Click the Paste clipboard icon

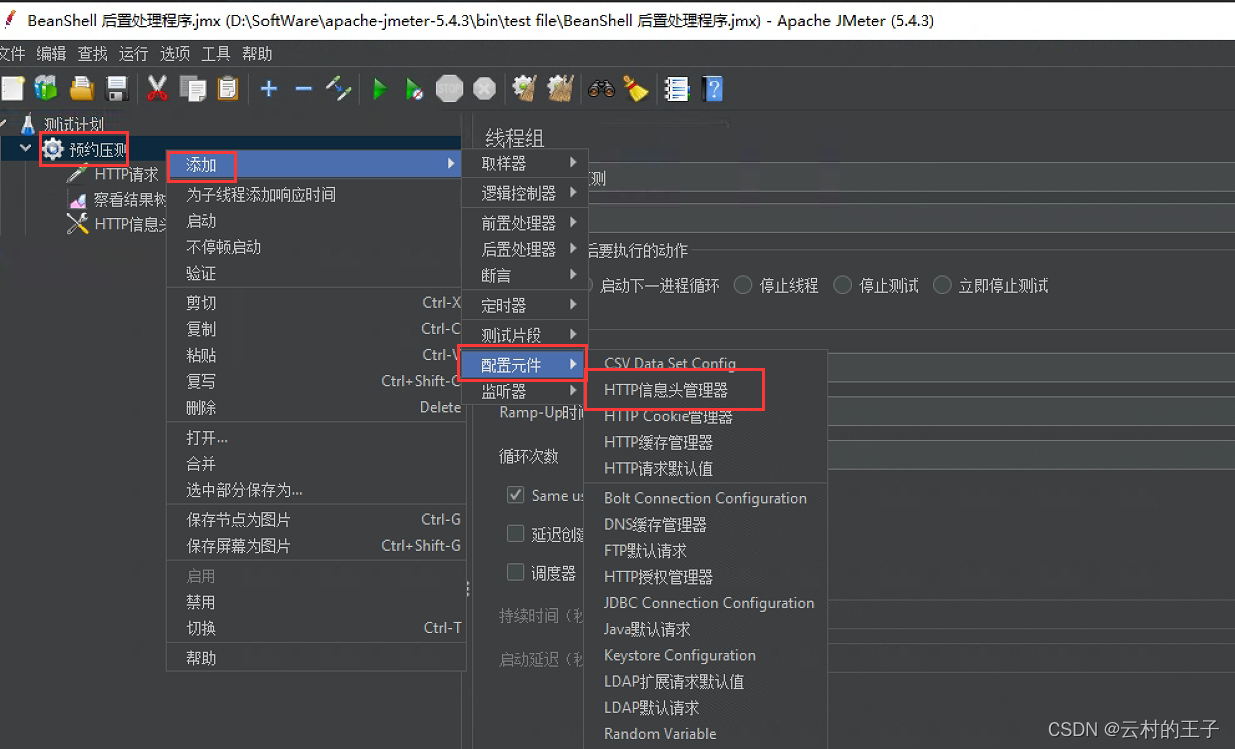point(228,89)
